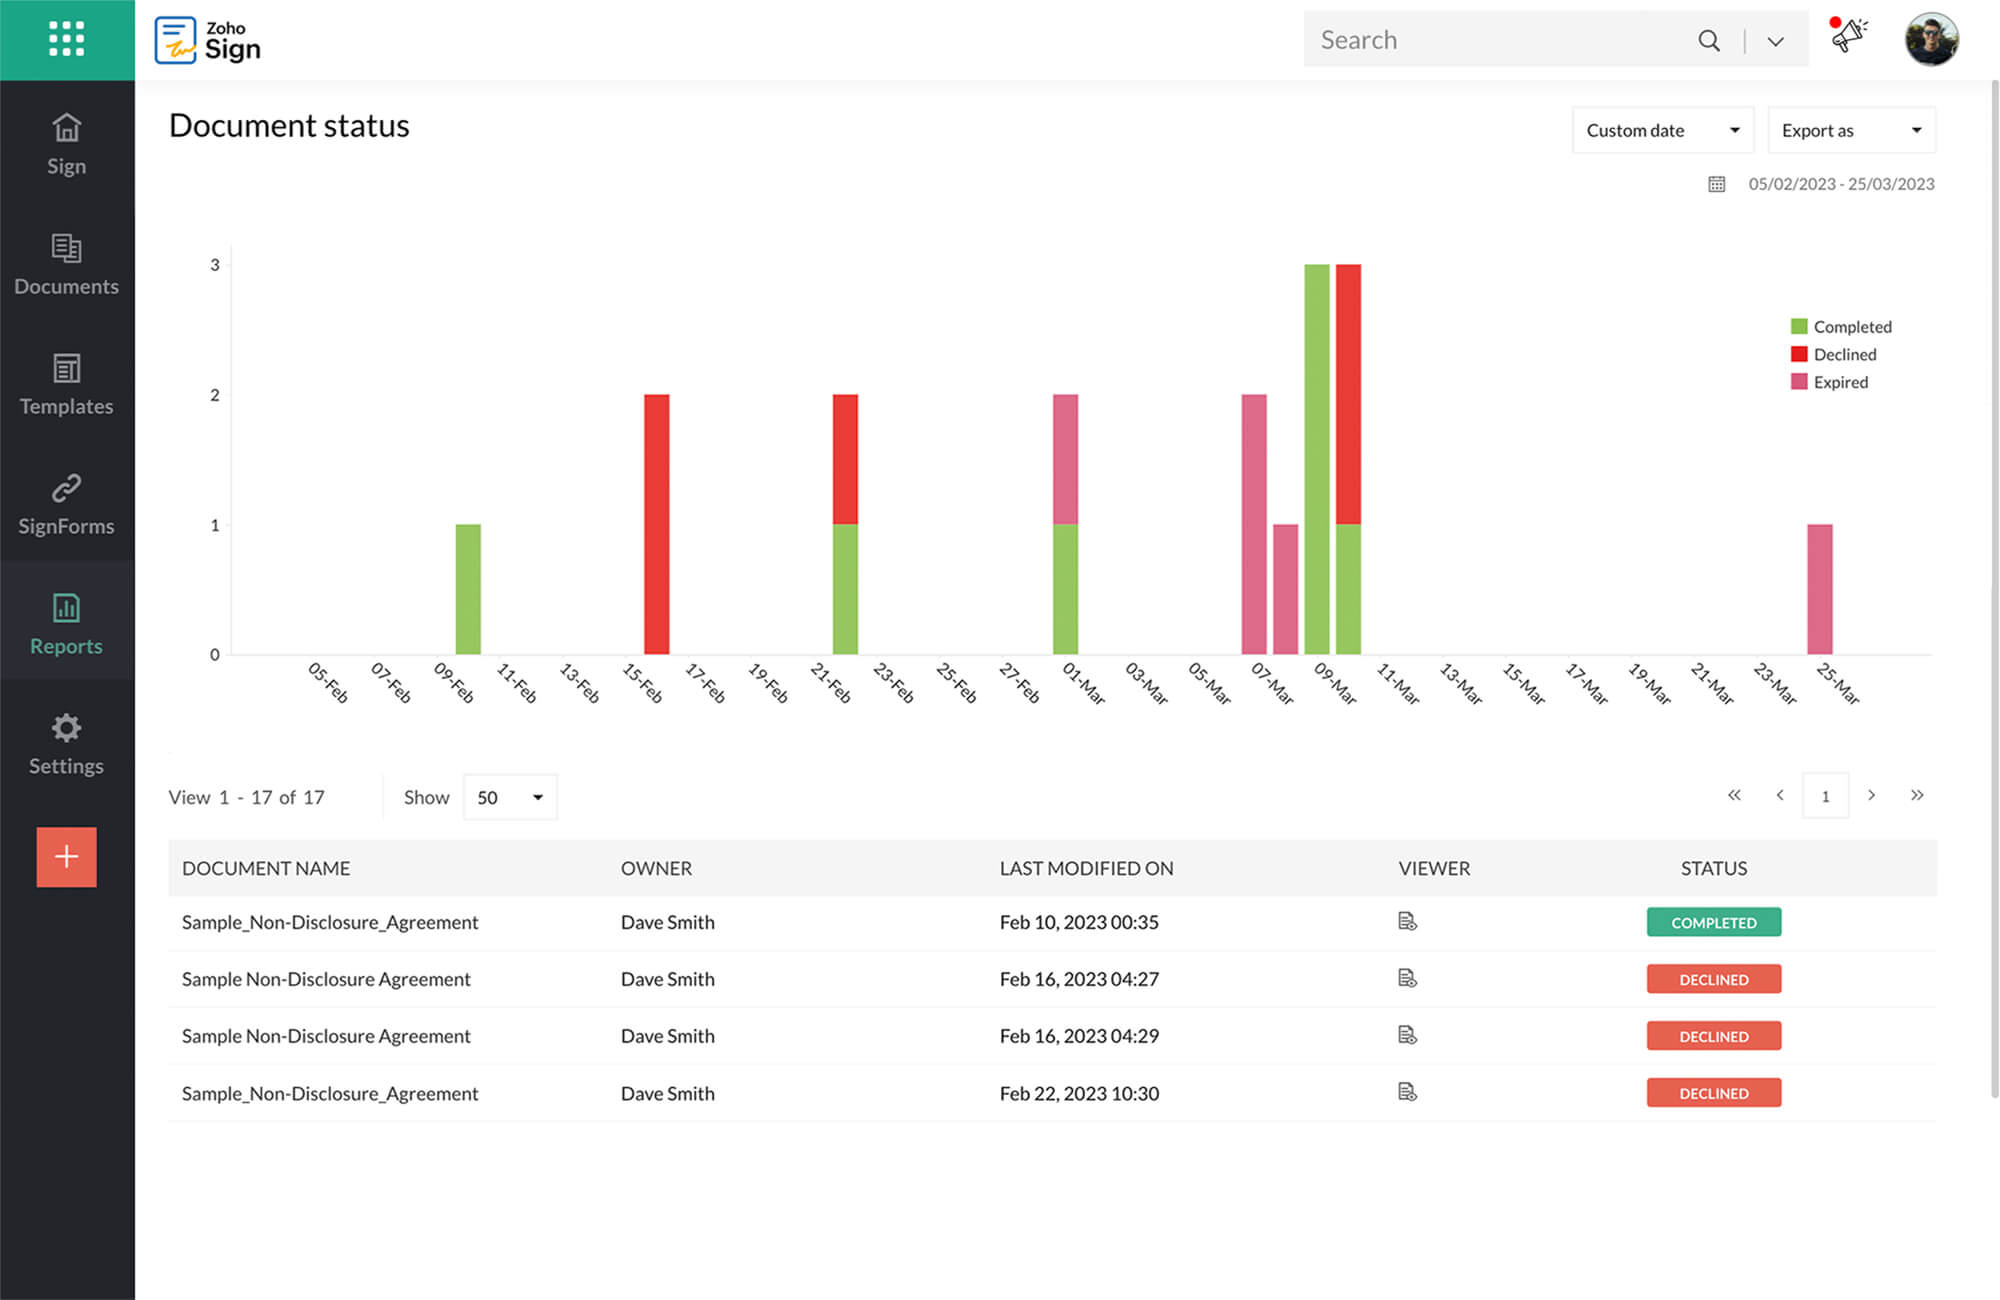2000x1300 pixels.
Task: Click the calendar date range icon
Action: point(1716,184)
